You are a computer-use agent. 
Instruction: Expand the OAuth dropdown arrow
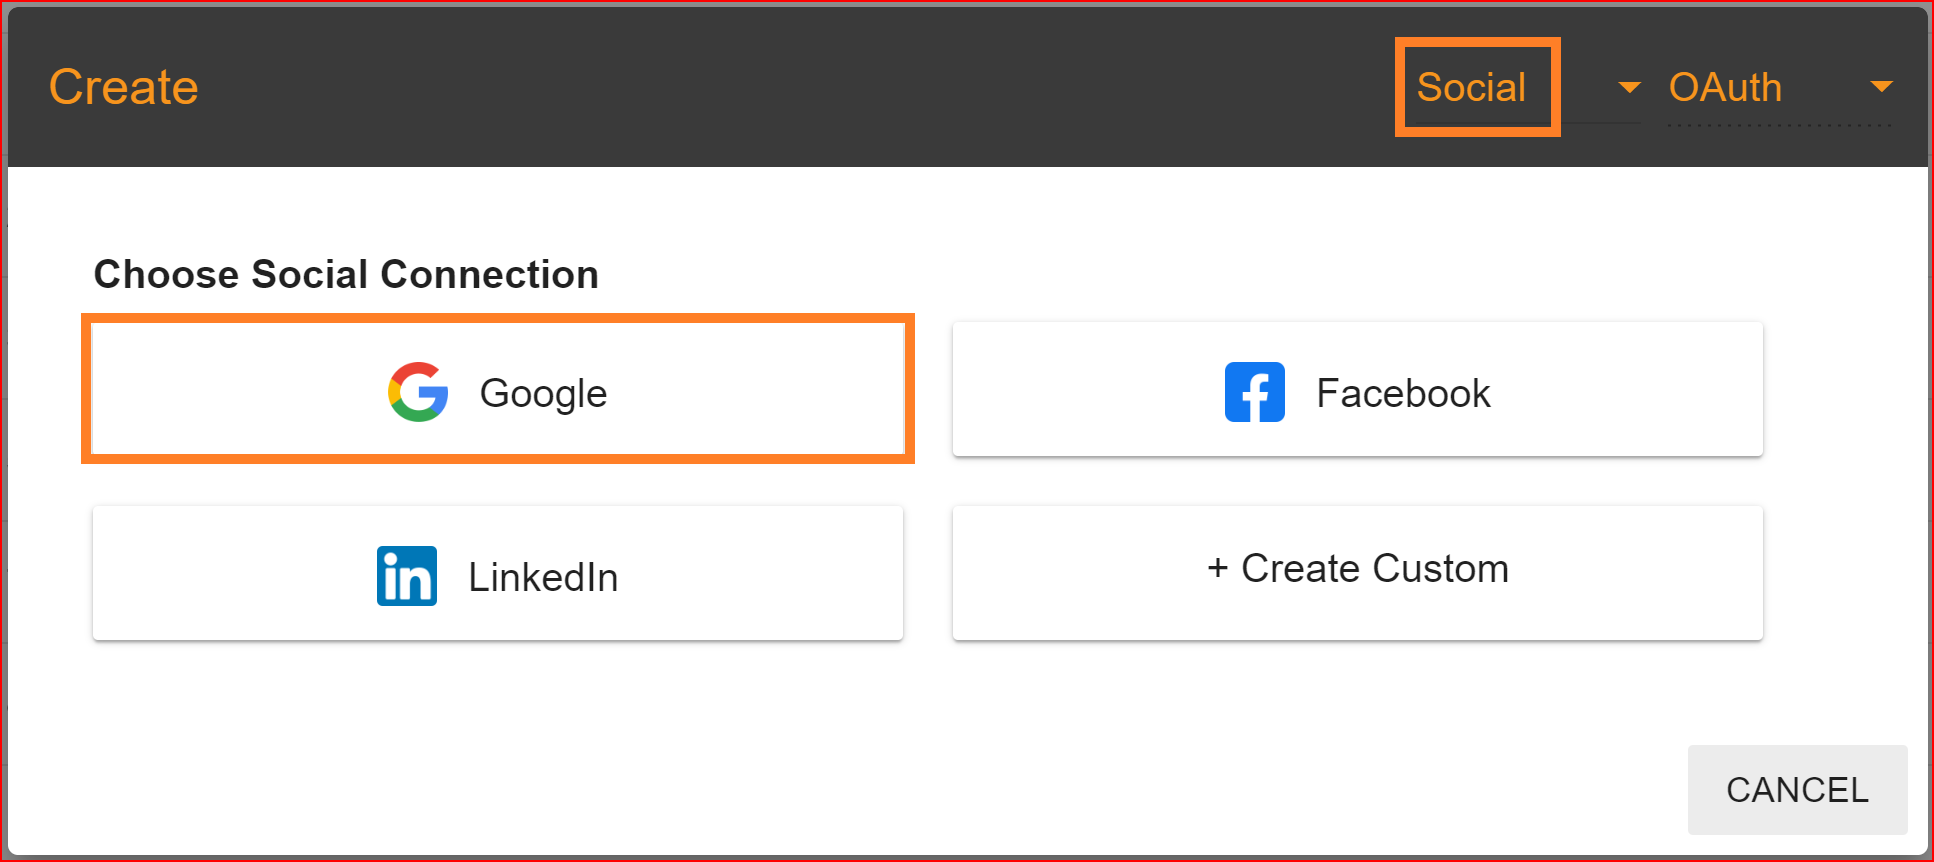[x=1881, y=88]
